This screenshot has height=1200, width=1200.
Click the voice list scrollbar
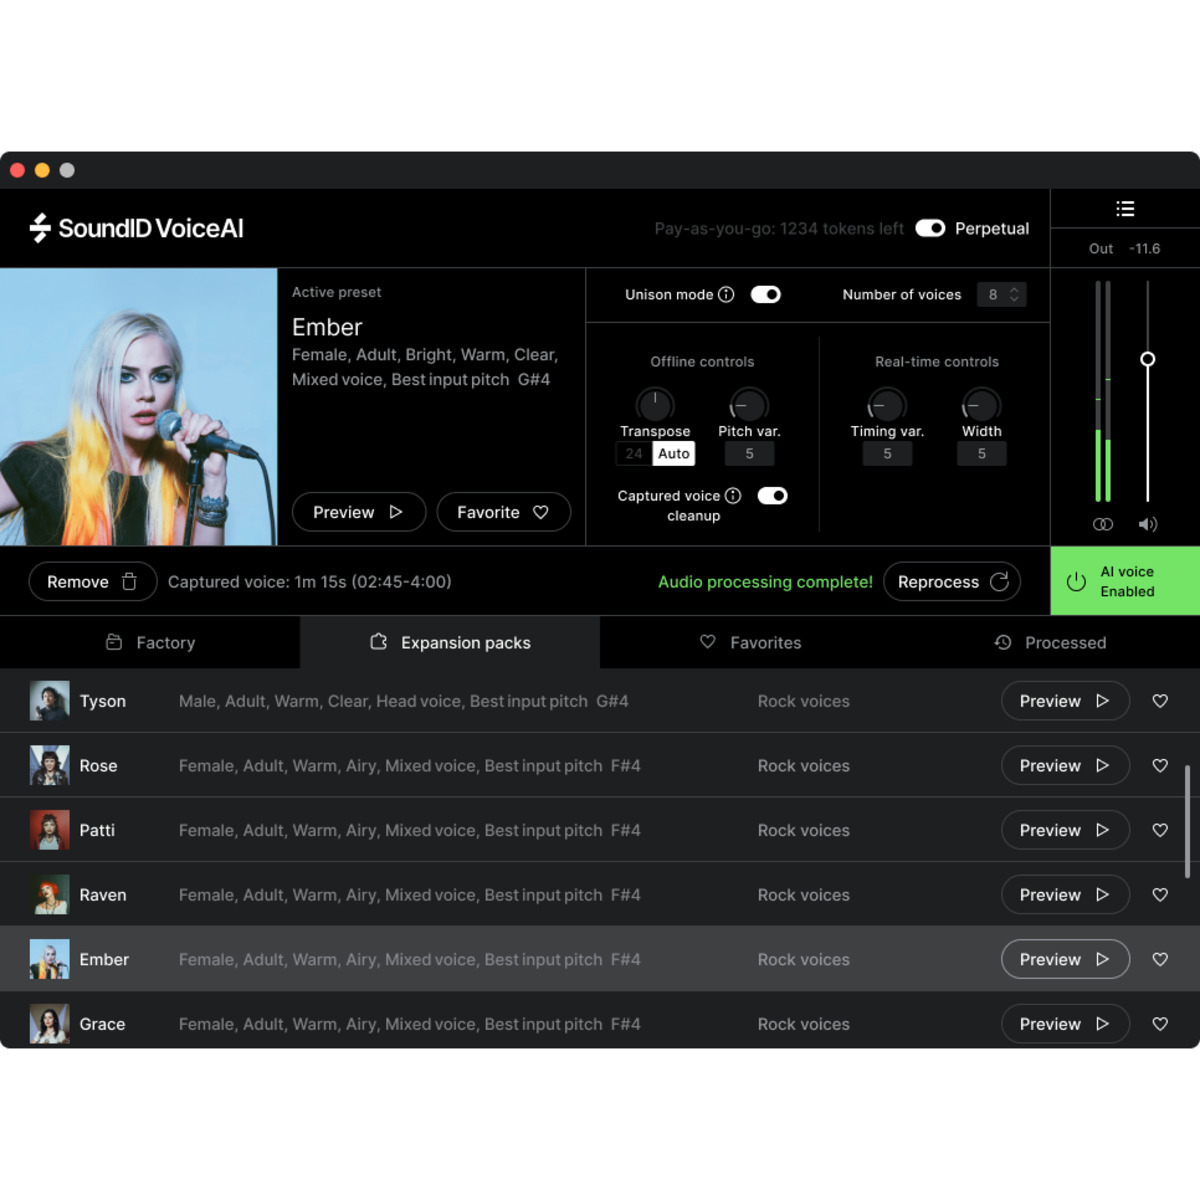tap(1187, 822)
